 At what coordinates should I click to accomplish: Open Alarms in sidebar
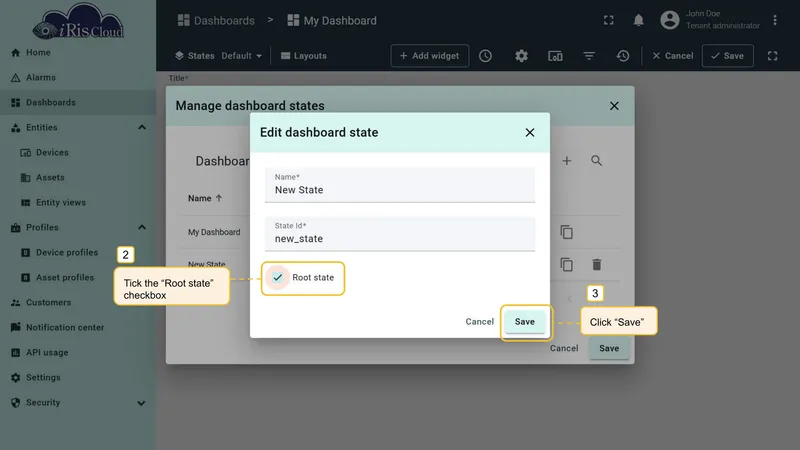coord(78,78)
